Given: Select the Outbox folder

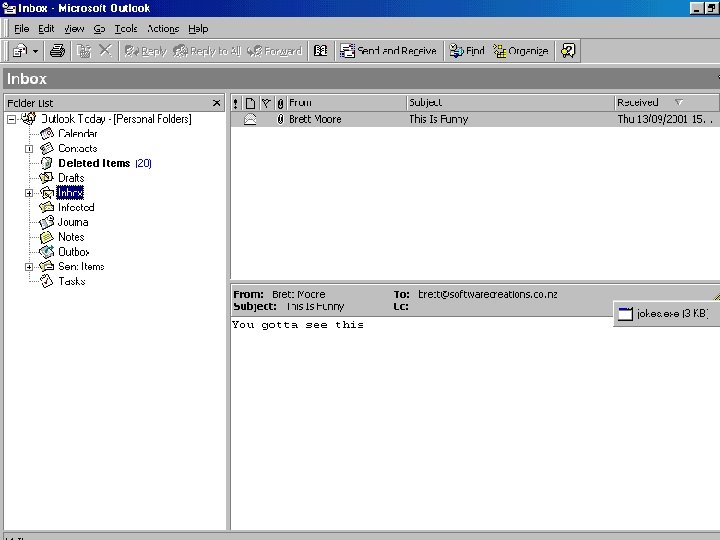Looking at the screenshot, I should click(73, 252).
